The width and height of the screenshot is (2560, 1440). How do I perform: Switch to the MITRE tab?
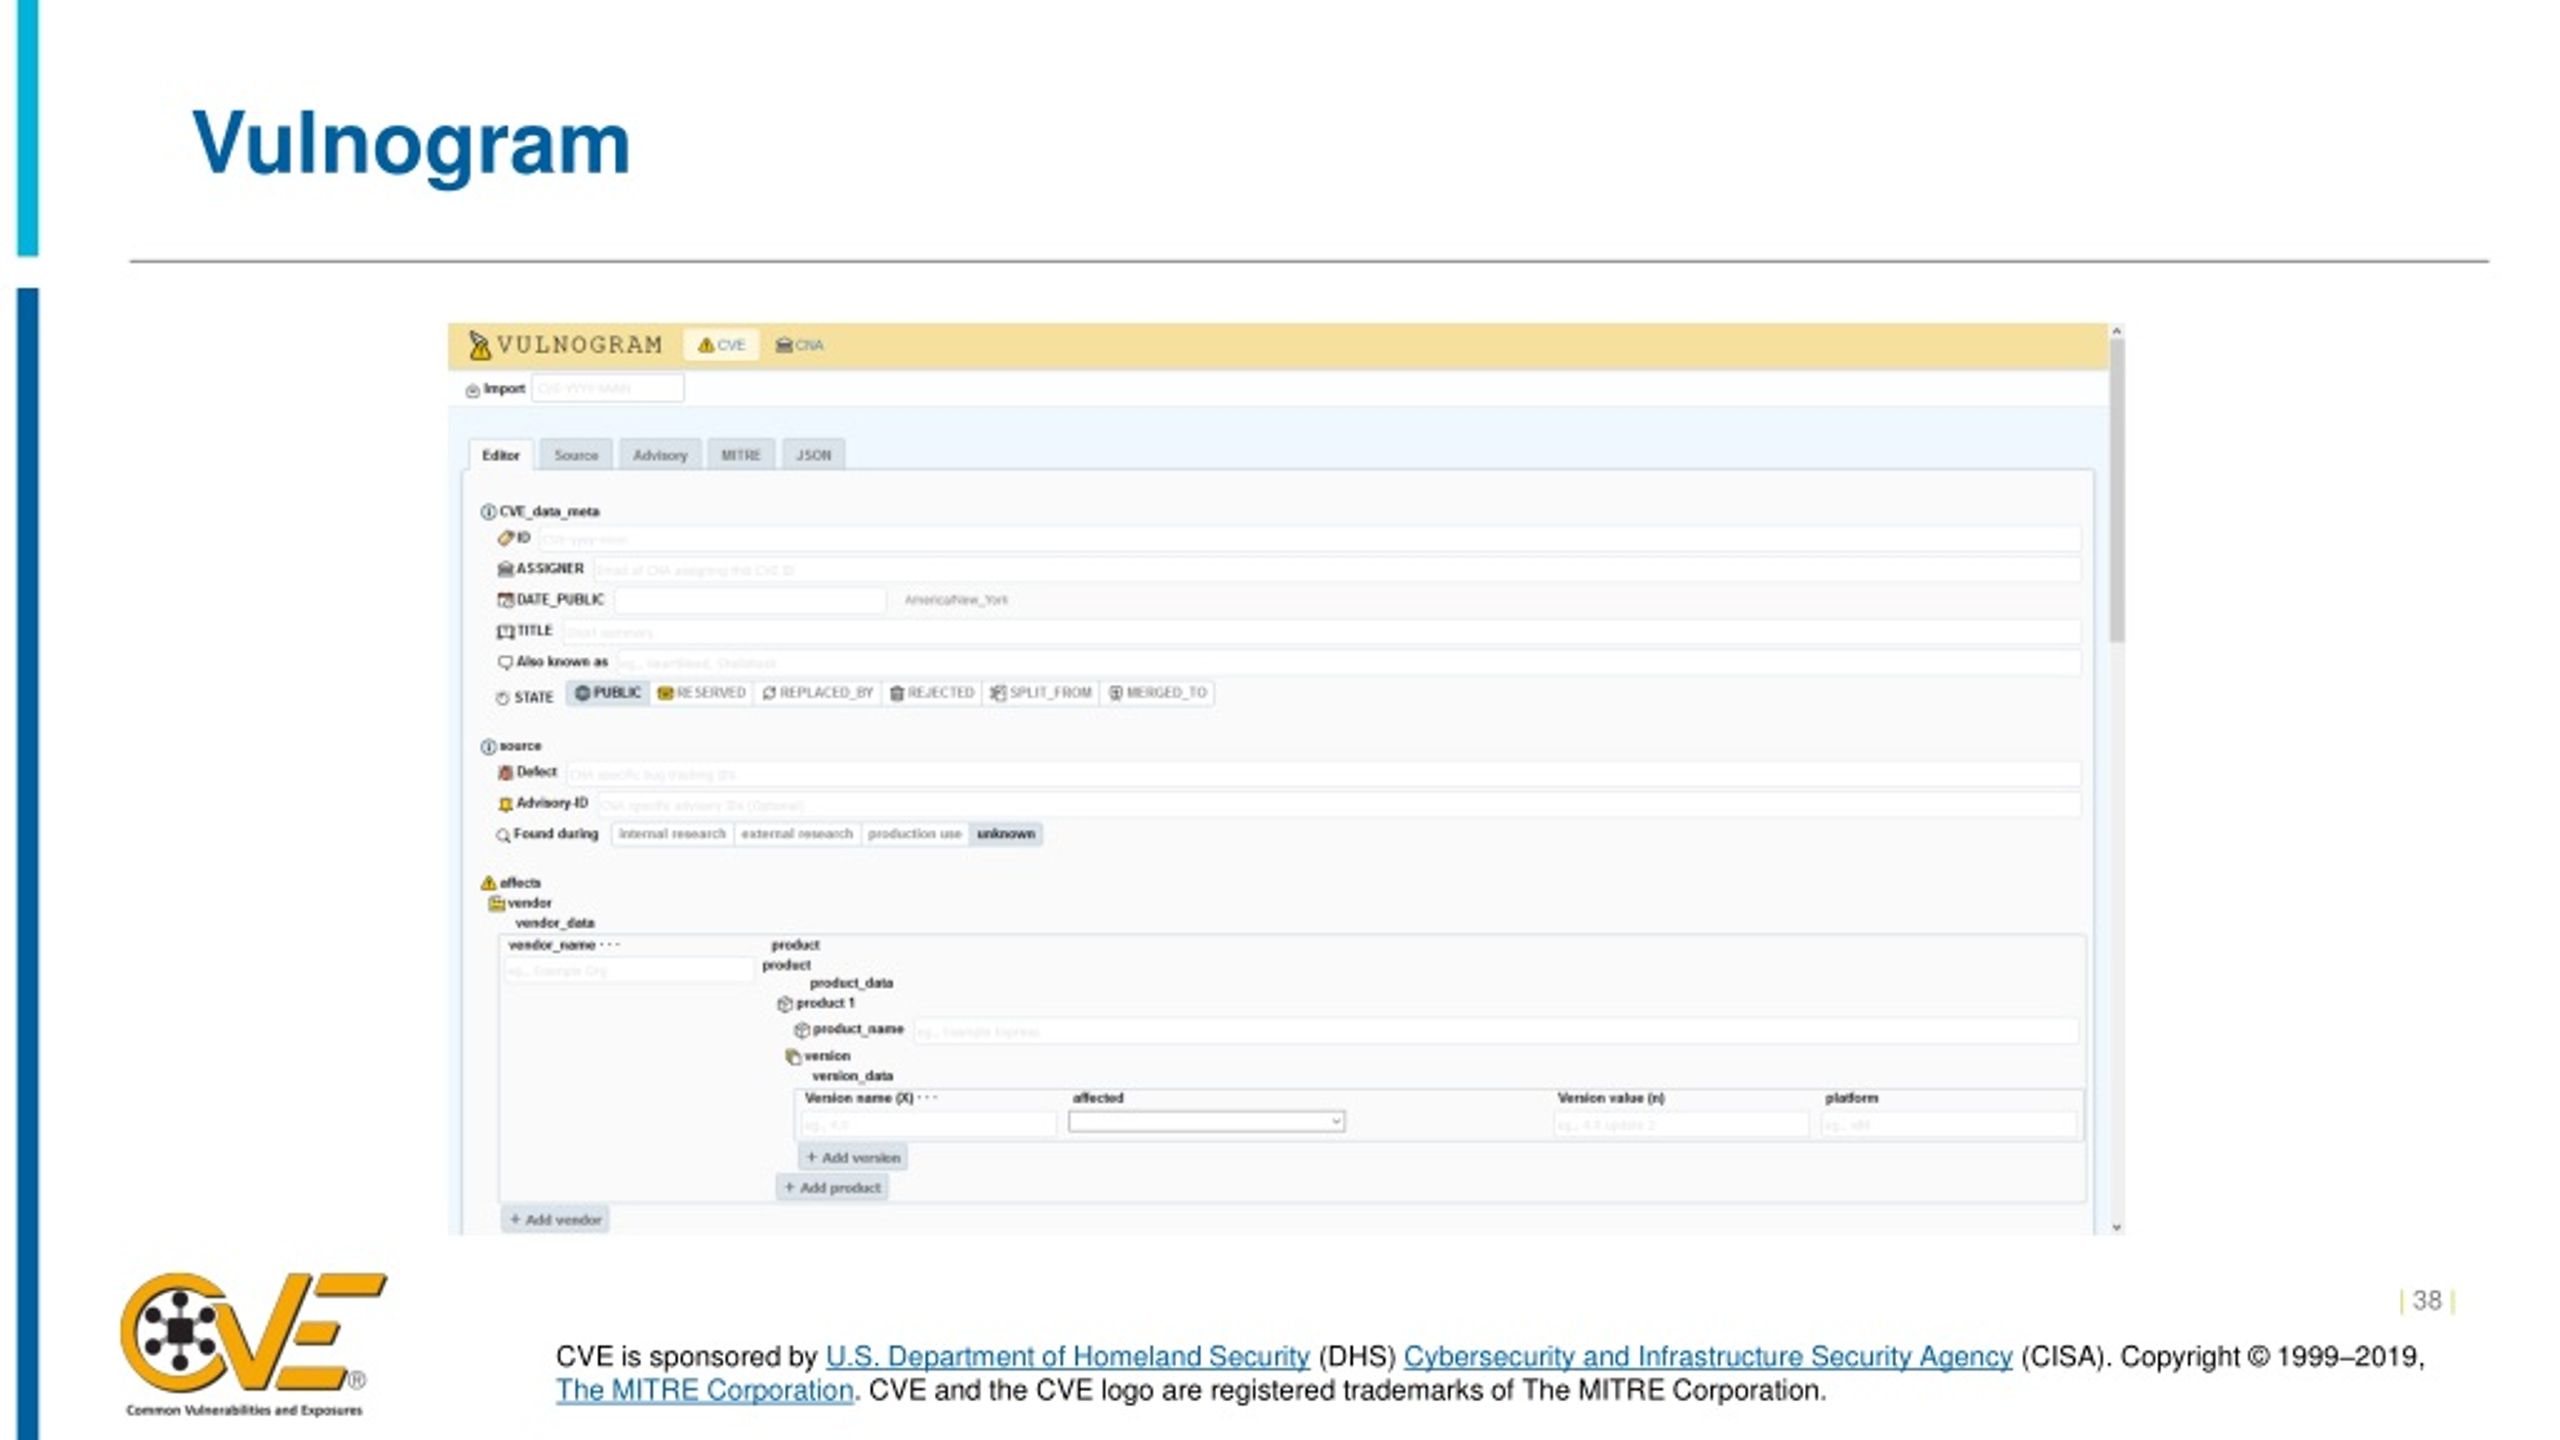click(741, 455)
